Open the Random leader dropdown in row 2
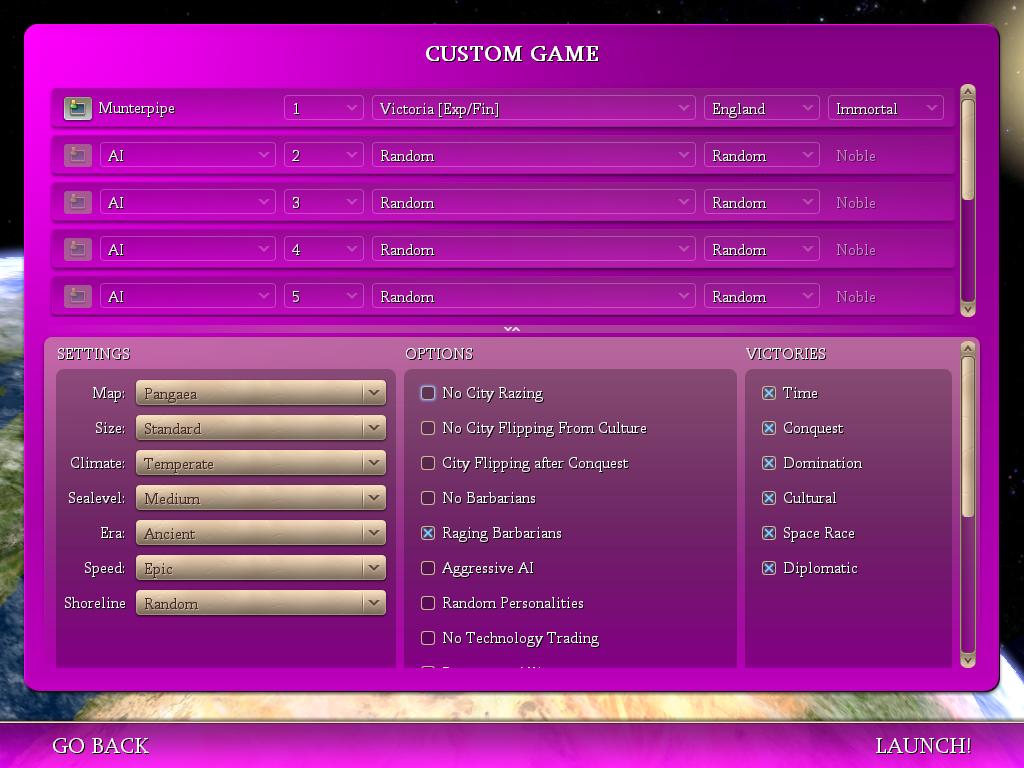 (x=534, y=155)
